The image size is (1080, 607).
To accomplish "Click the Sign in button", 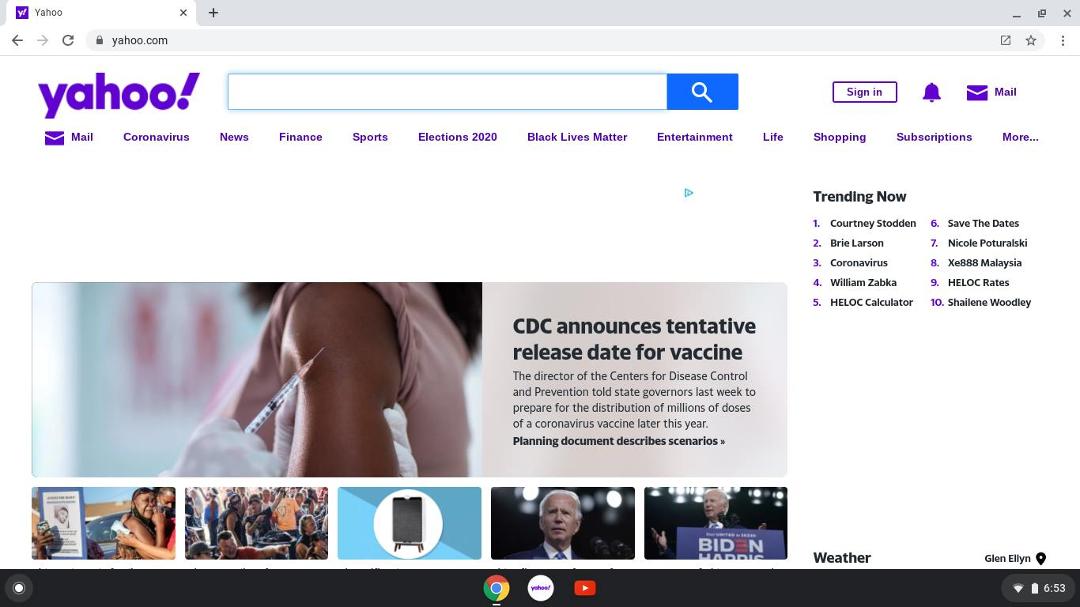I will point(864,92).
